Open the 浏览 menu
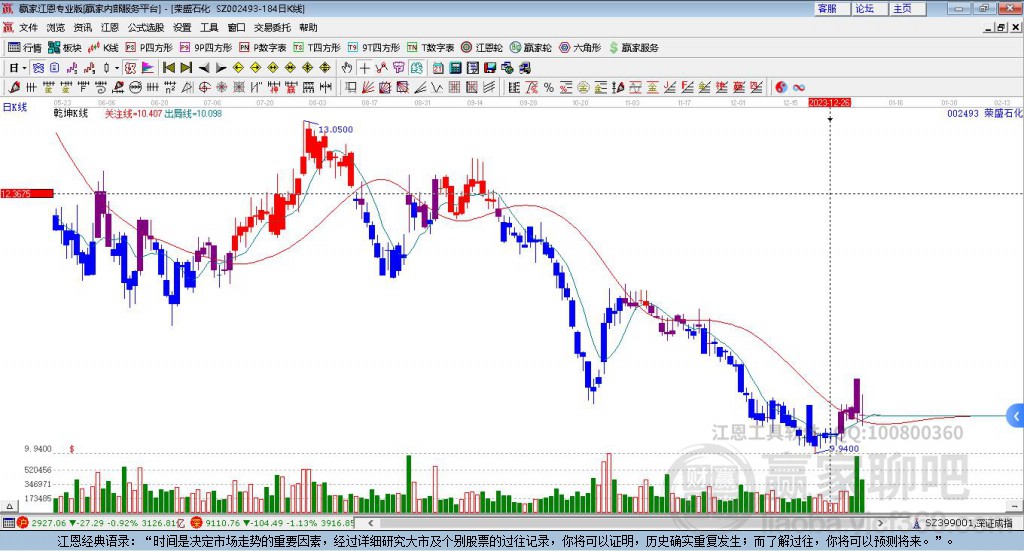The width and height of the screenshot is (1024, 551). (56, 27)
